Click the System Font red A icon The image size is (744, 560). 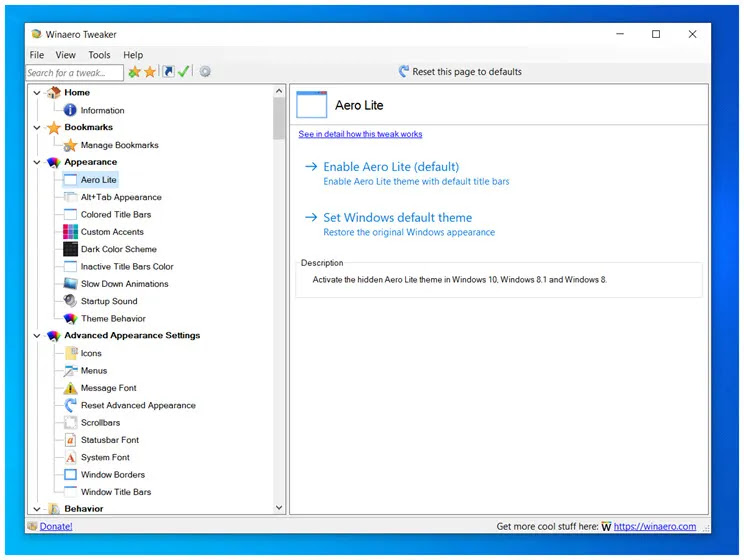point(70,457)
